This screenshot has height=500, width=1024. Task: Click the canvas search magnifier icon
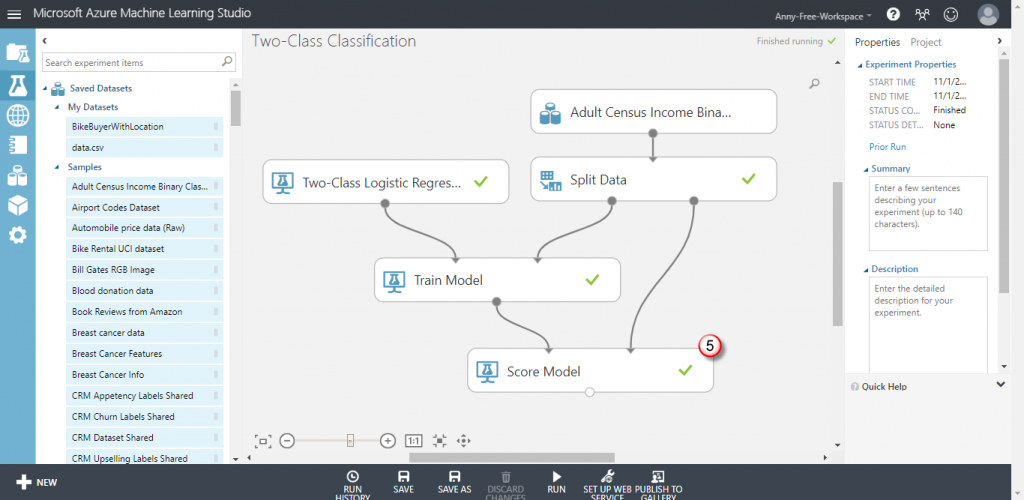point(814,84)
